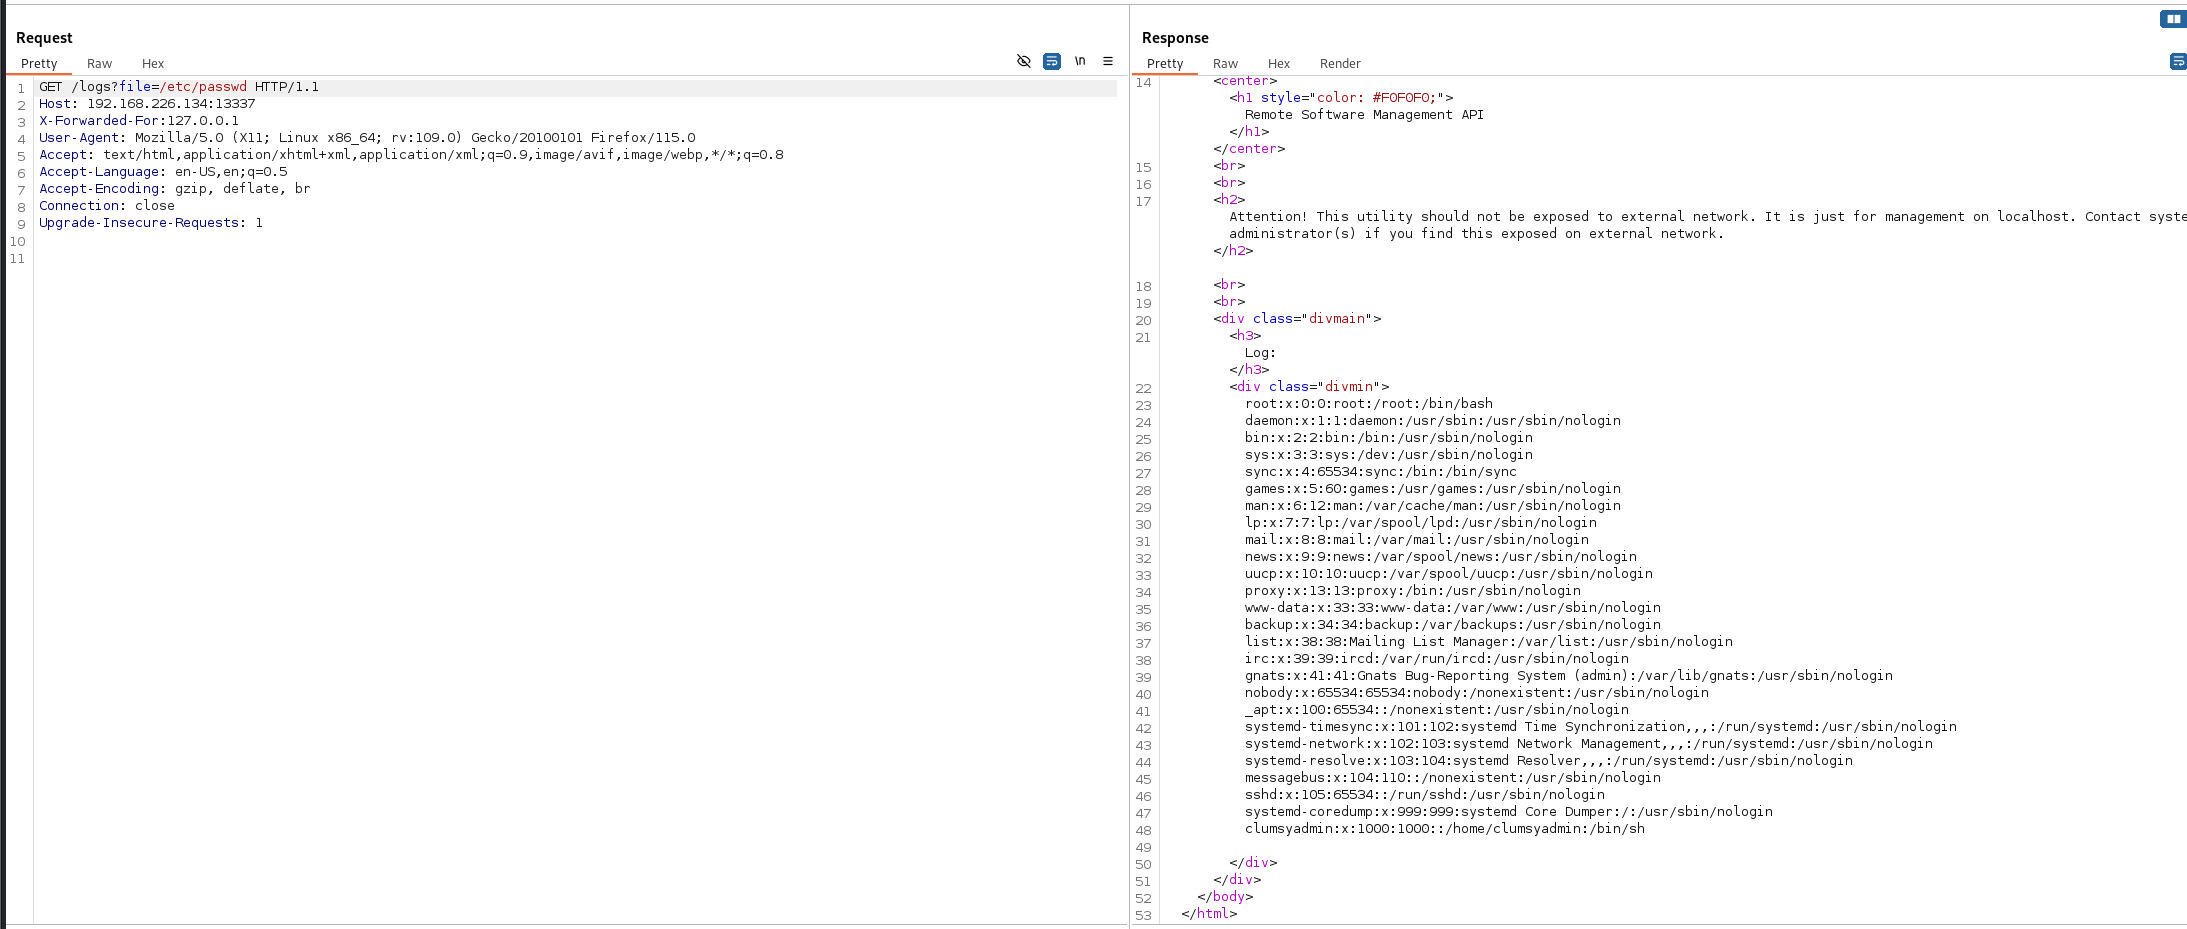Viewport: 2187px width, 929px height.
Task: Click the 'Log:' text in response
Action: tap(1260, 353)
